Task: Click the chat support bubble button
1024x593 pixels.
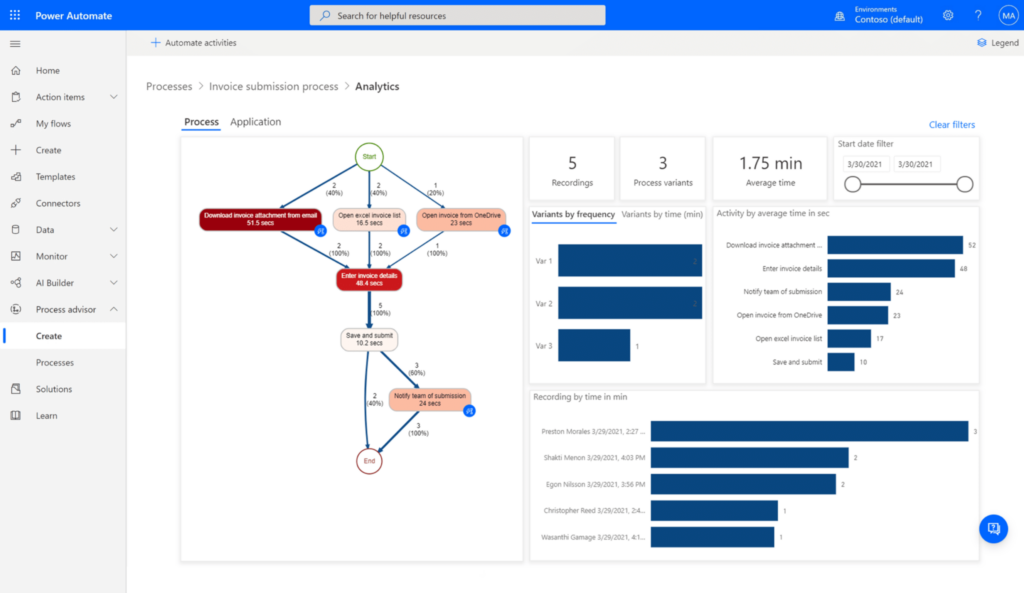Action: click(x=993, y=528)
